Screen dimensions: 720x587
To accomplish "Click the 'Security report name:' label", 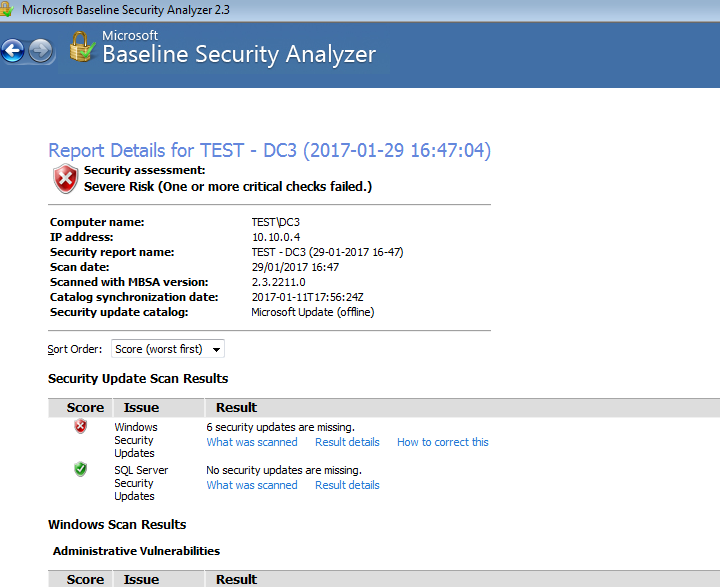I will pyautogui.click(x=112, y=252).
